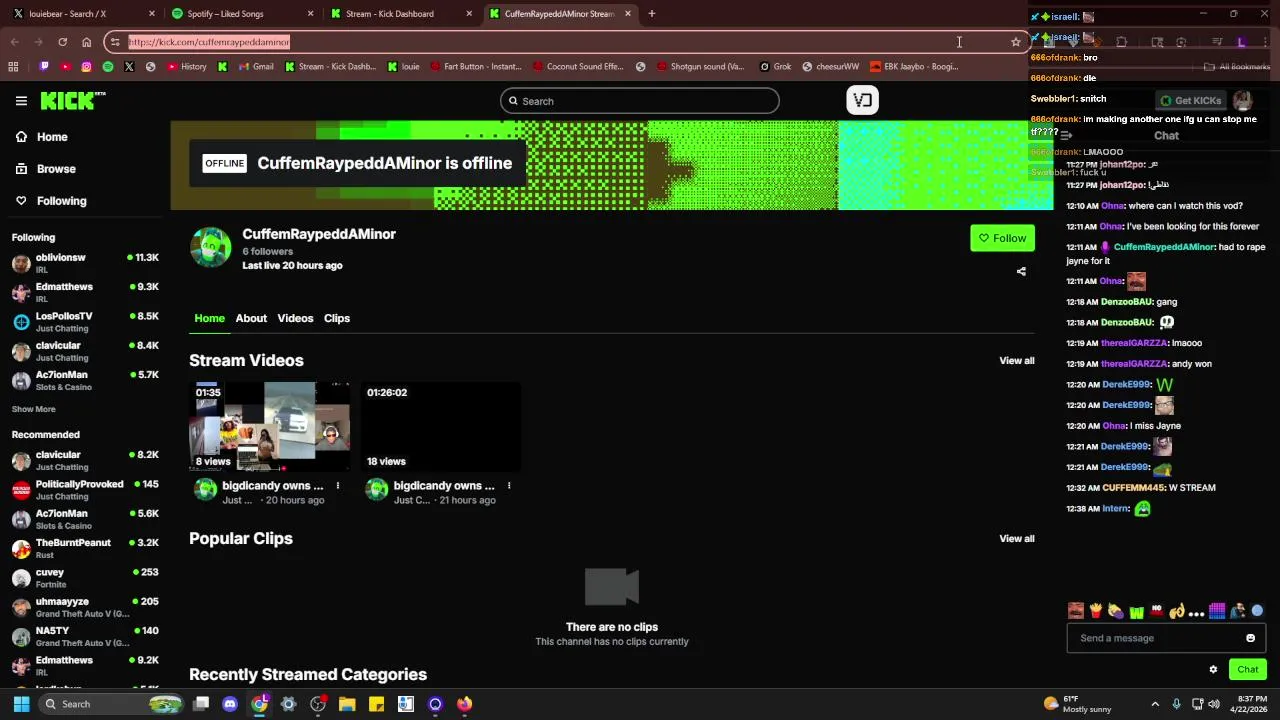Open the Twitch bookmark icon
This screenshot has width=1280, height=720.
coord(44,67)
